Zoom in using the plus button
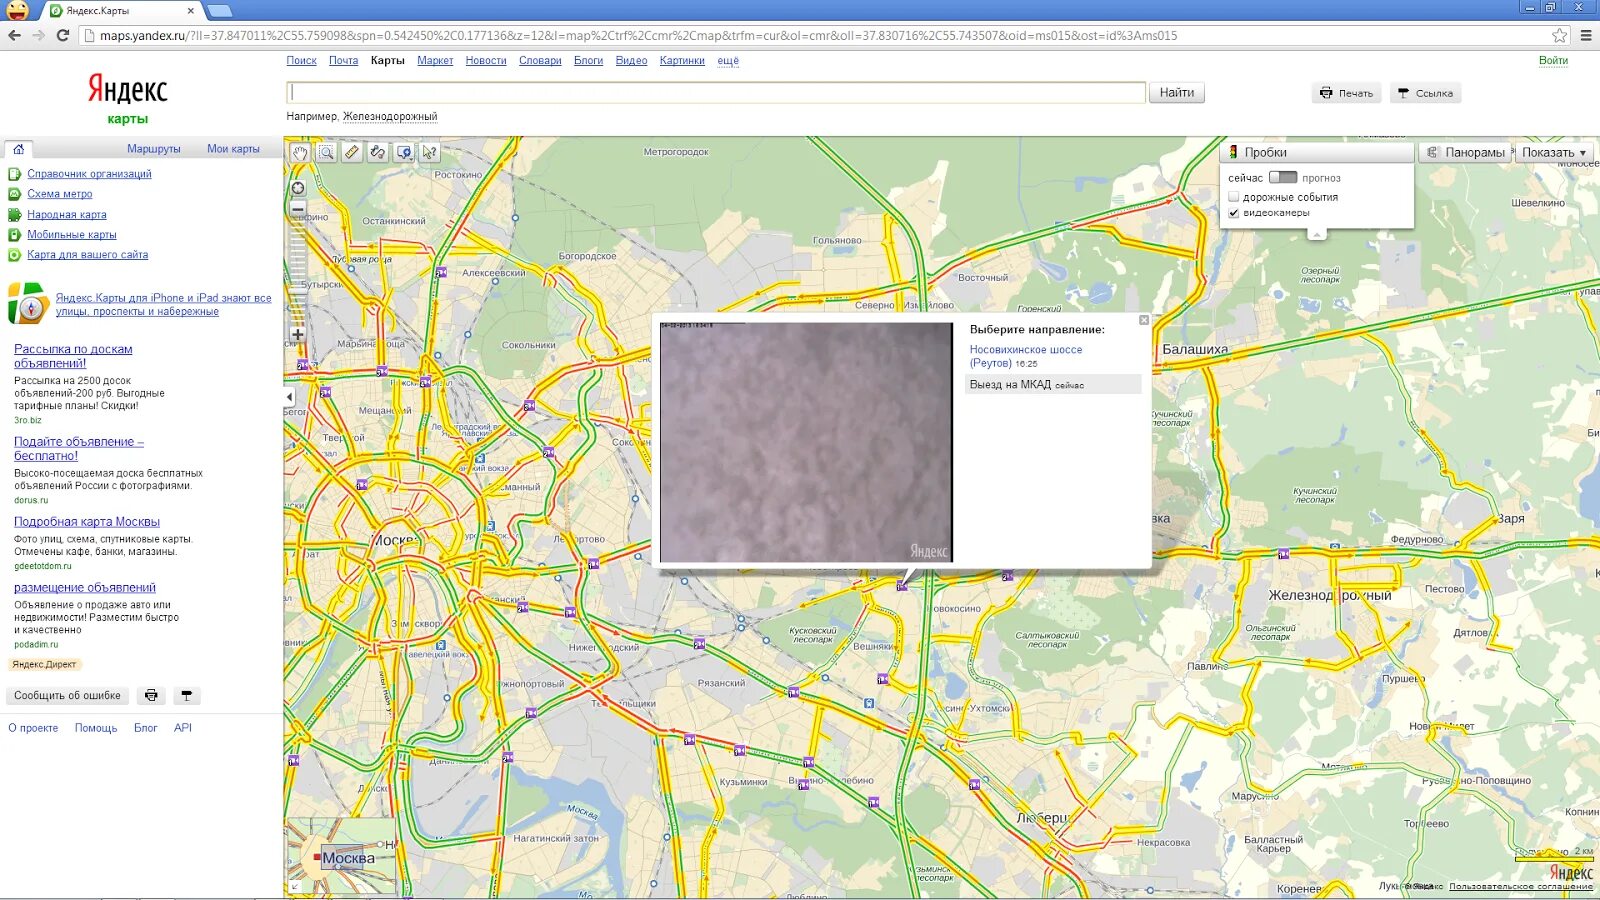 (x=298, y=334)
